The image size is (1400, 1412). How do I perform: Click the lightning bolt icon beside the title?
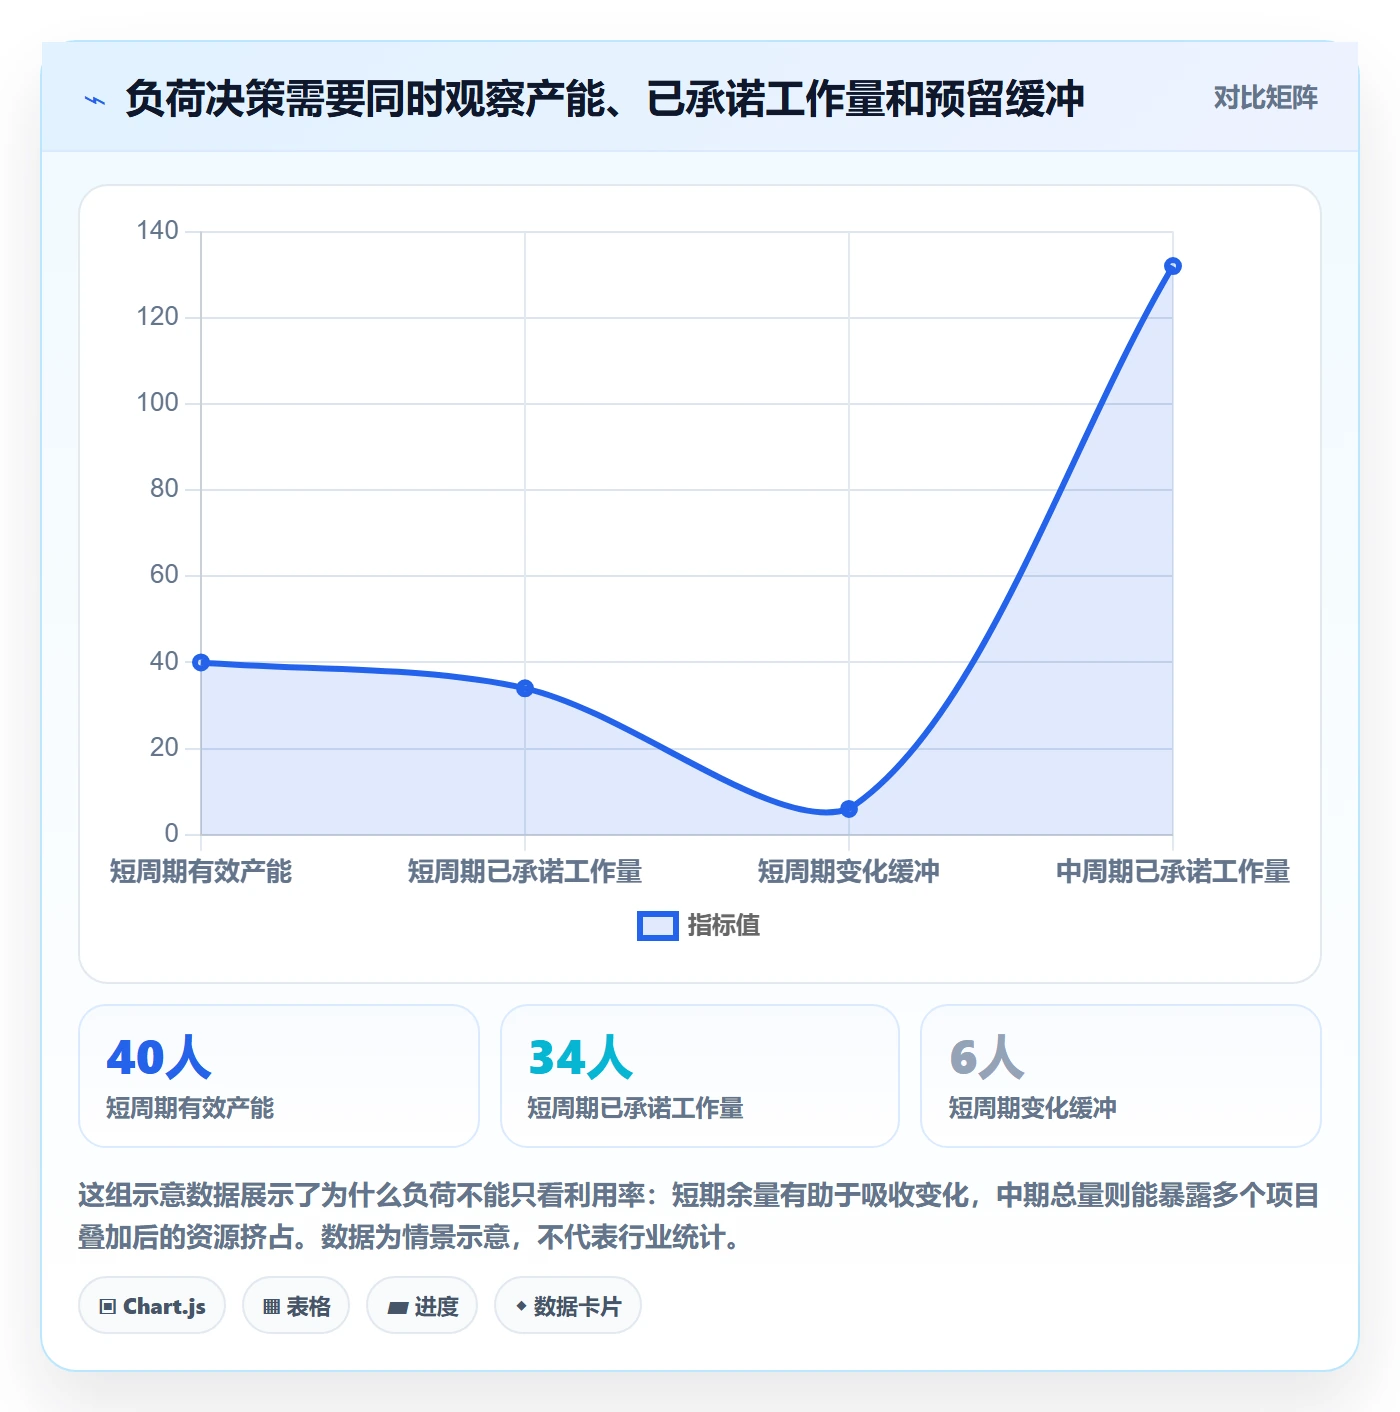[95, 100]
